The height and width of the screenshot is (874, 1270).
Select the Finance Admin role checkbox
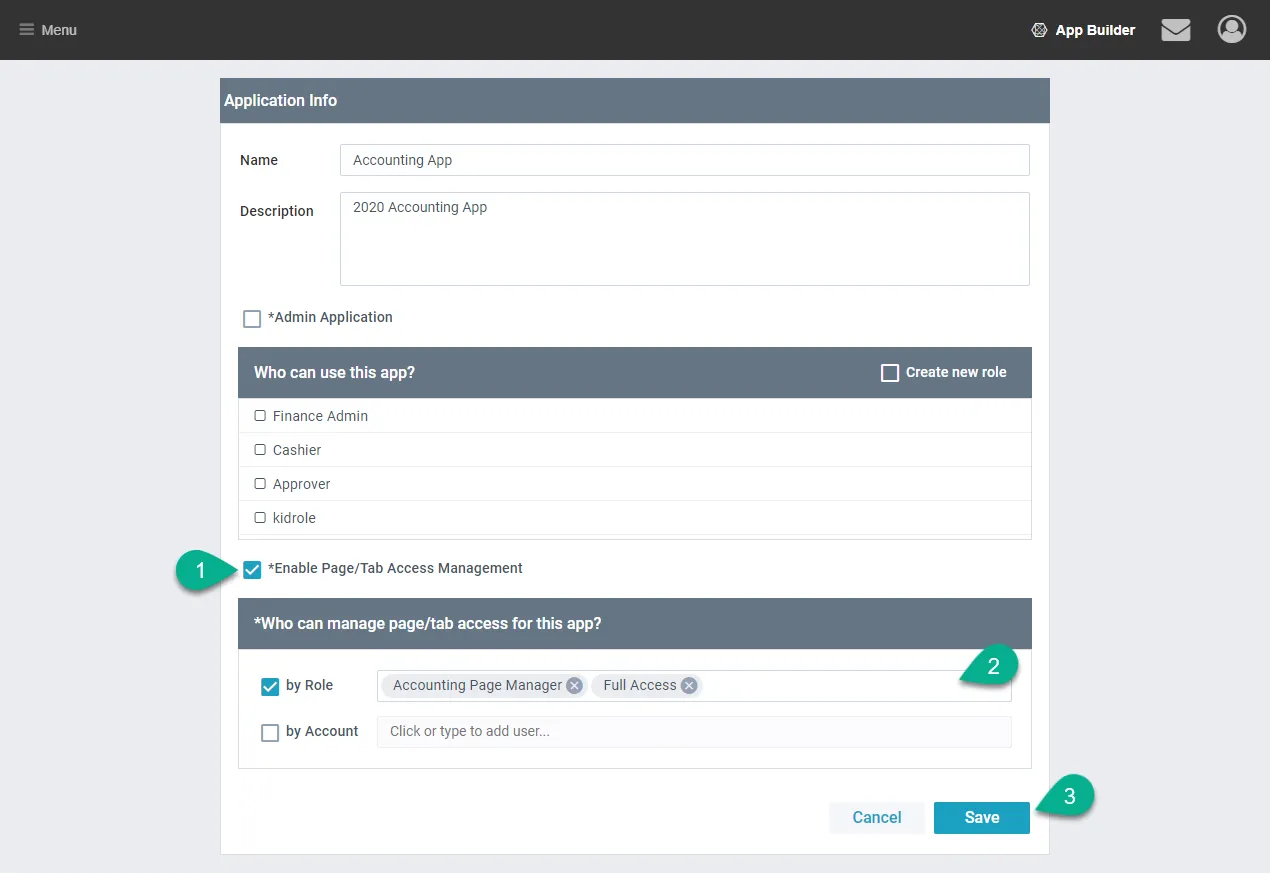click(260, 416)
